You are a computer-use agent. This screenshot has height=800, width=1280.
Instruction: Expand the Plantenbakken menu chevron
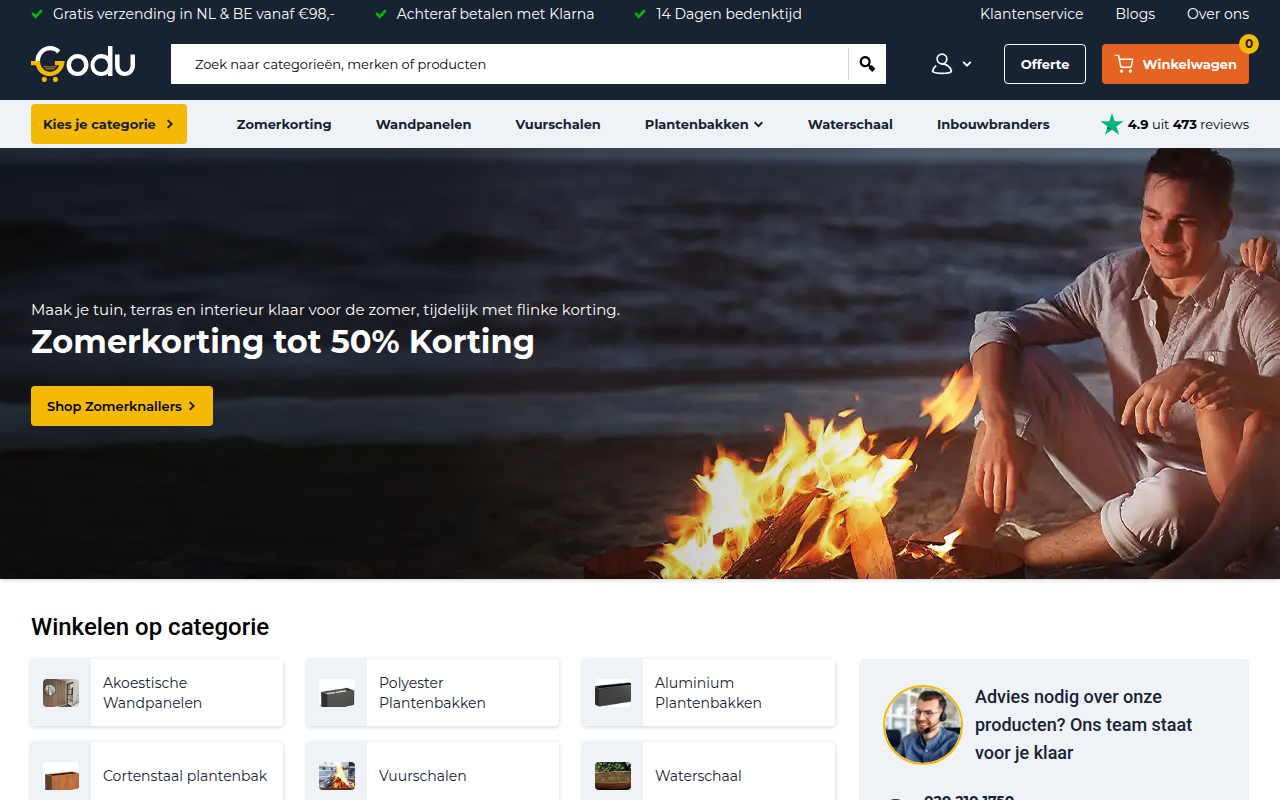point(759,125)
